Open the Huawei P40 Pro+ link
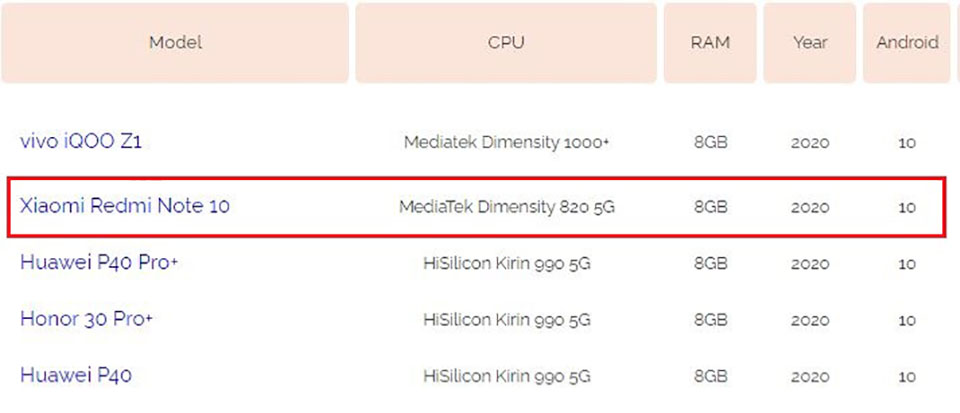Viewport: 960px width, 413px height. point(99,263)
